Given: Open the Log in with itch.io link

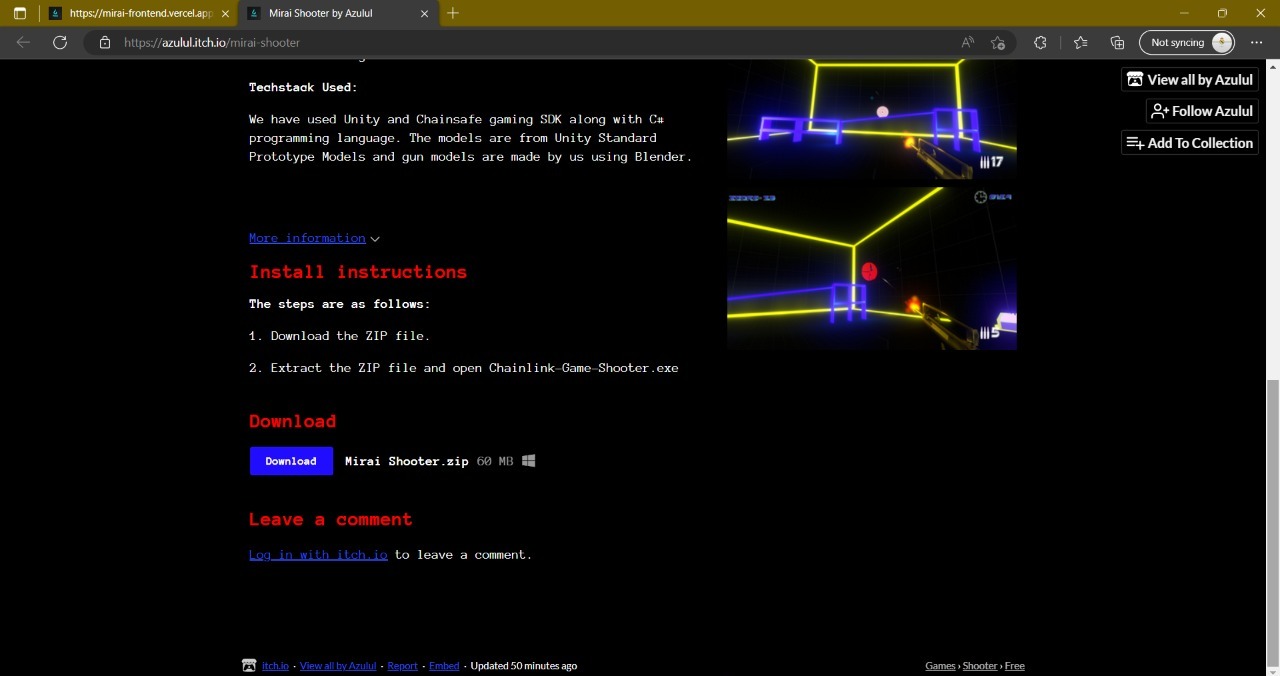Looking at the screenshot, I should click(x=318, y=554).
